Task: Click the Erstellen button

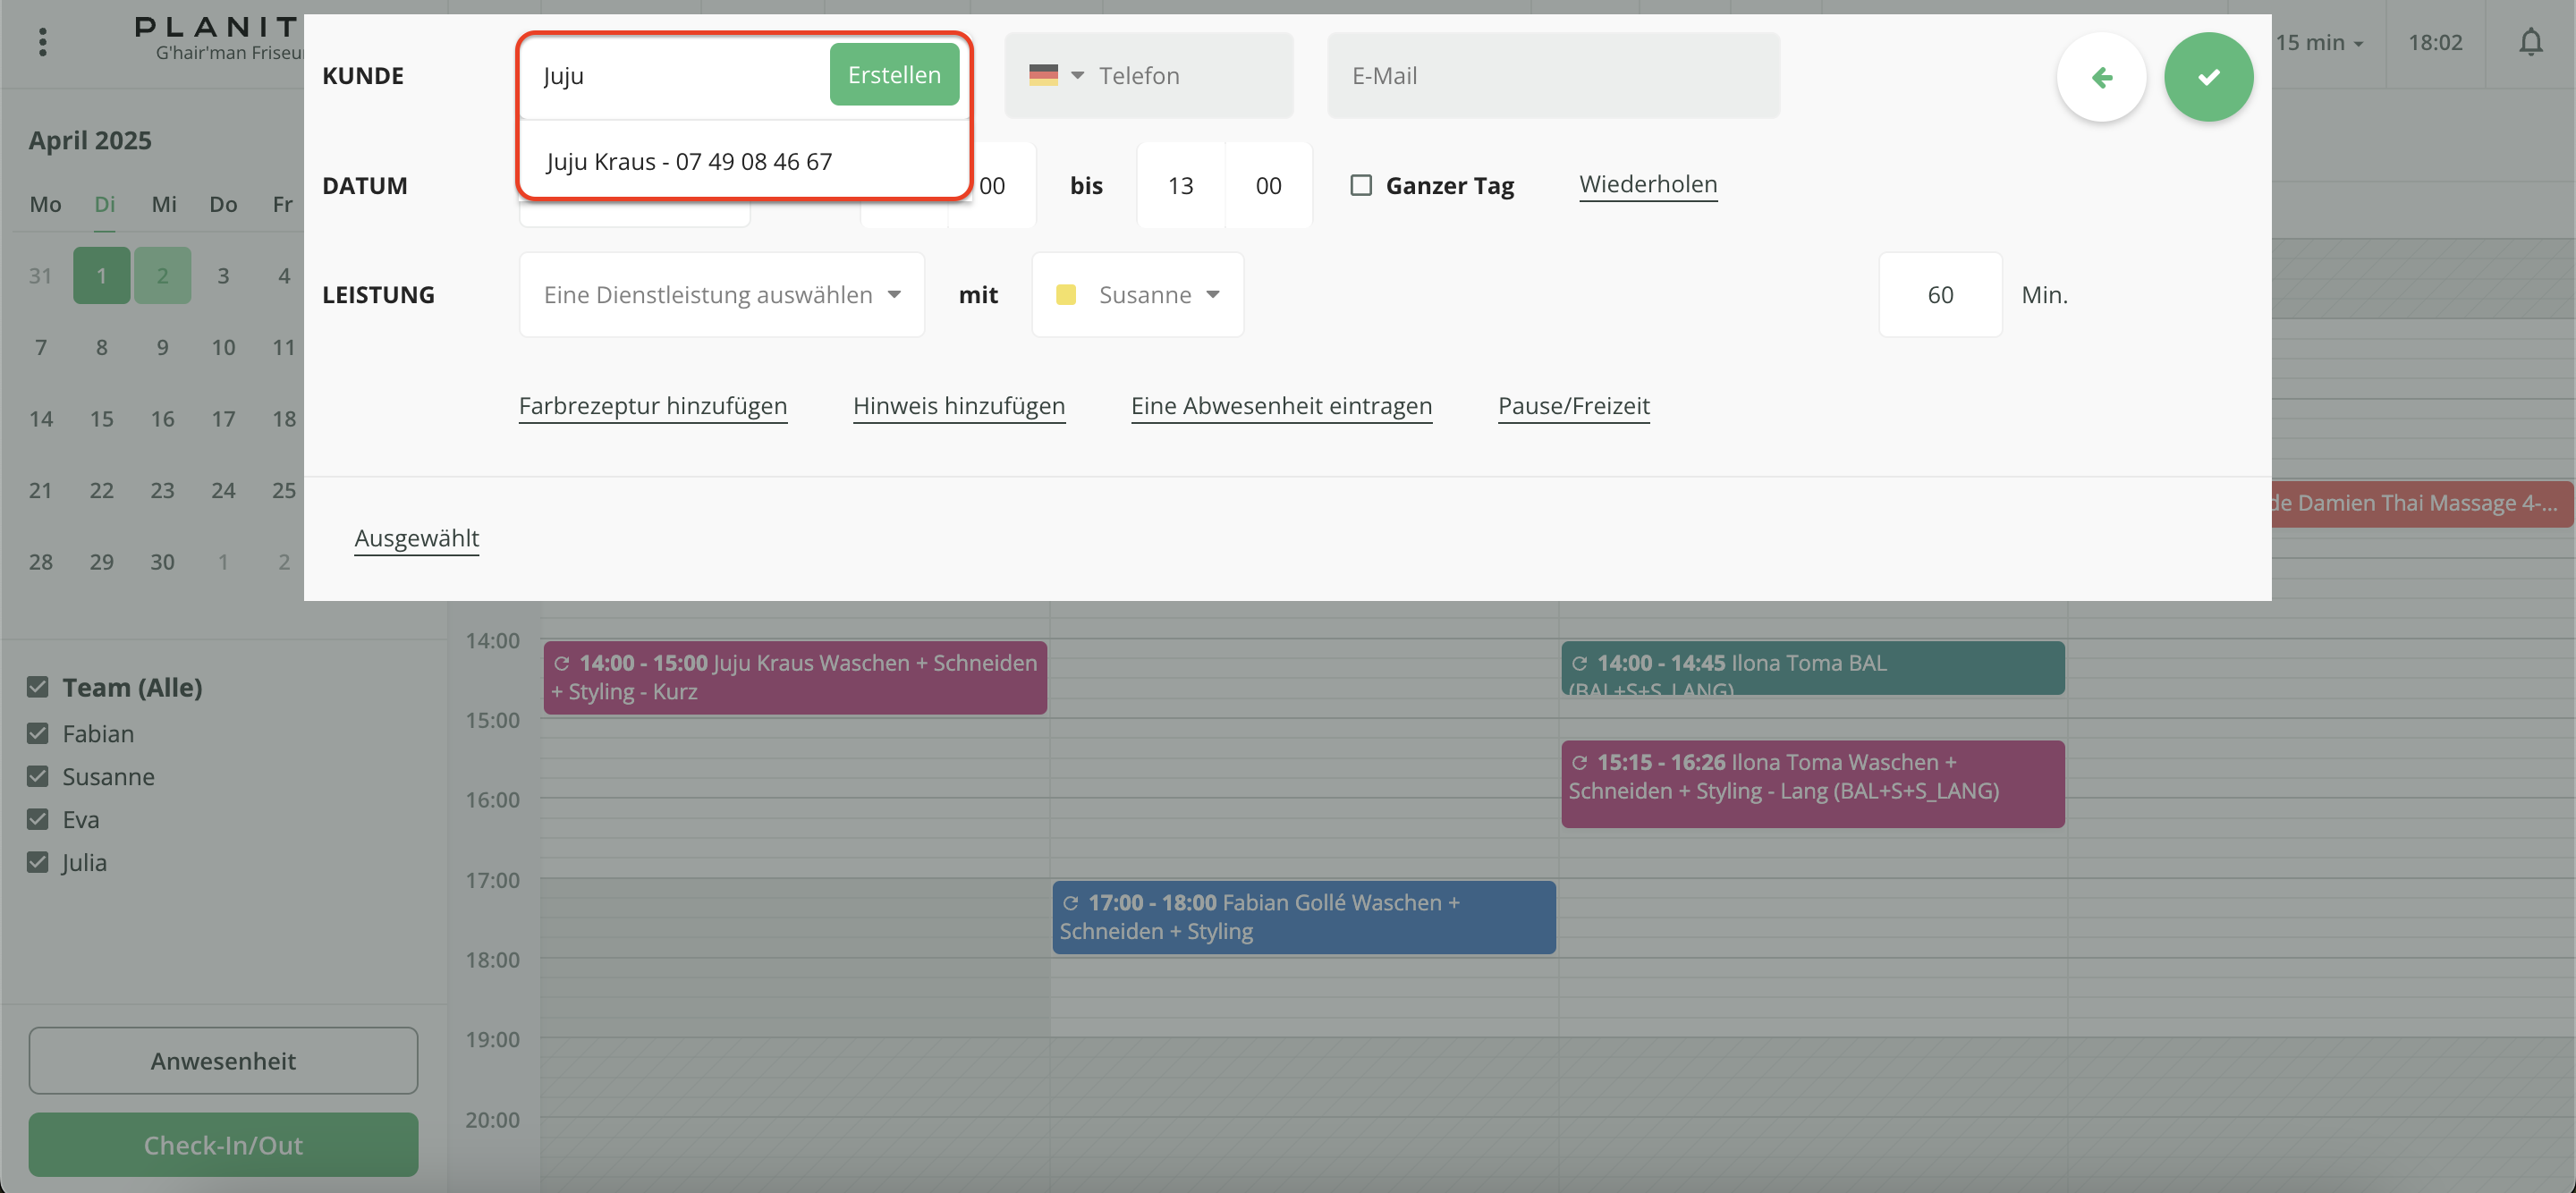Action: click(x=893, y=75)
